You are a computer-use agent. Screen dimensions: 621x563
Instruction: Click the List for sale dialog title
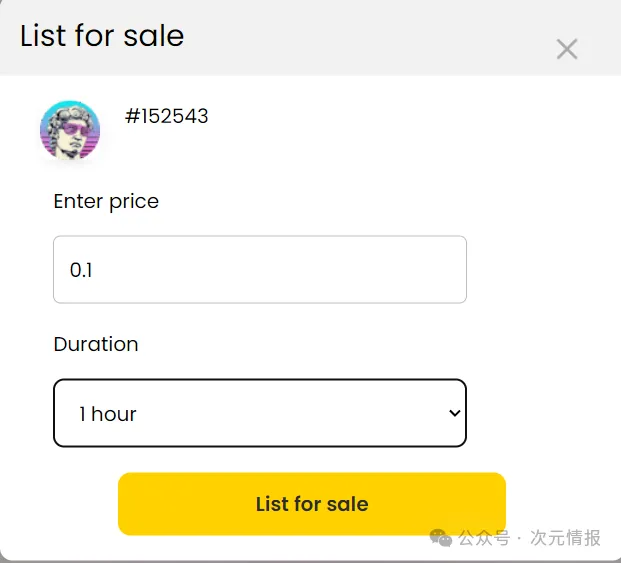[x=102, y=36]
